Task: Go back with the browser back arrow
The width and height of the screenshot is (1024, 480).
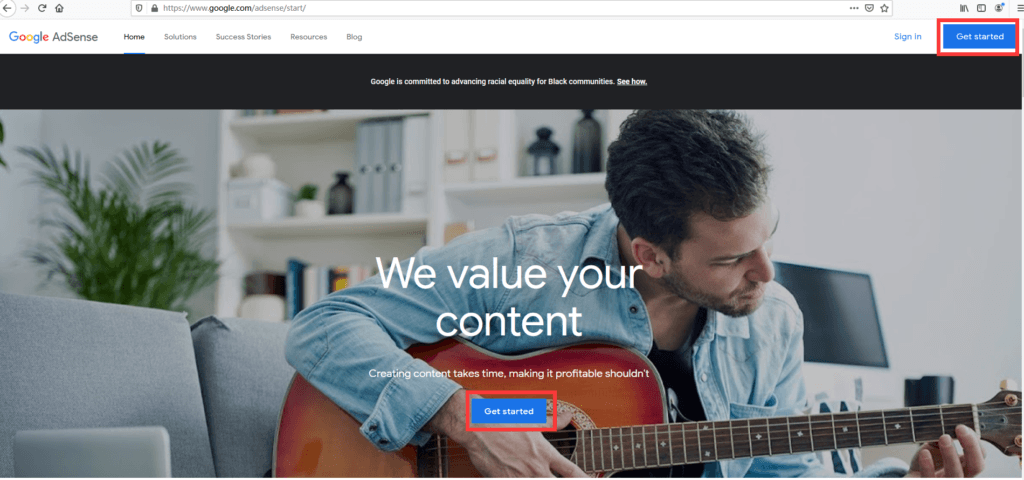Action: tap(8, 8)
